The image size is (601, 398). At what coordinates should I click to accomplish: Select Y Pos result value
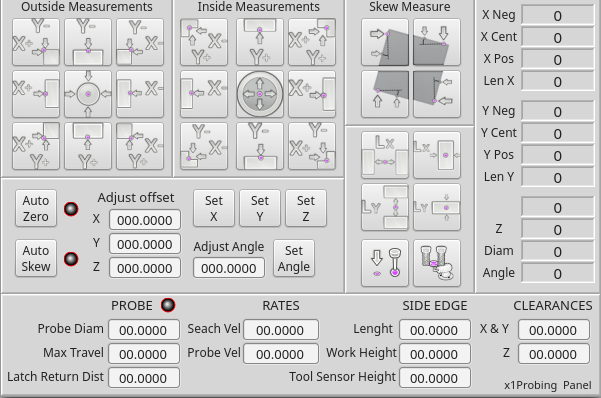click(558, 155)
